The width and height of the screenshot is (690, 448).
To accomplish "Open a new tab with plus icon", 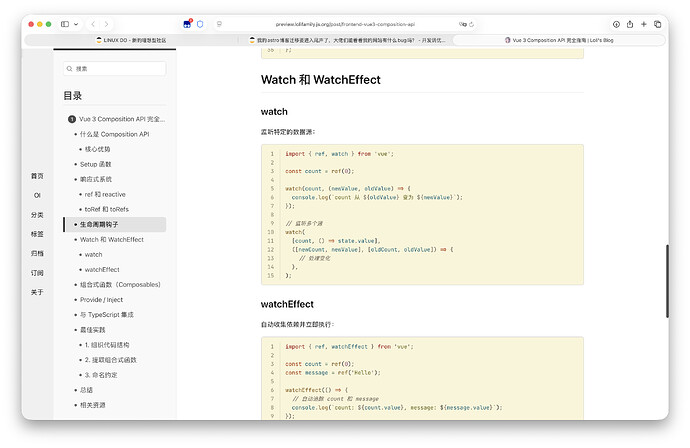I will (644, 24).
